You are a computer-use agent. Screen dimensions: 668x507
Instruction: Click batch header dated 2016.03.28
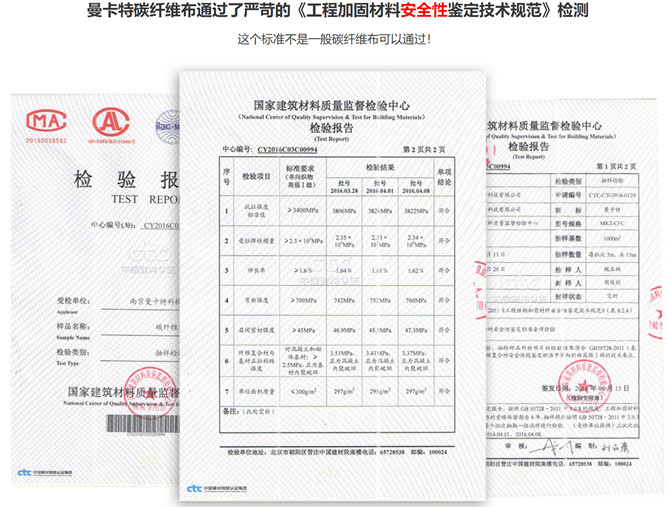[x=344, y=187]
